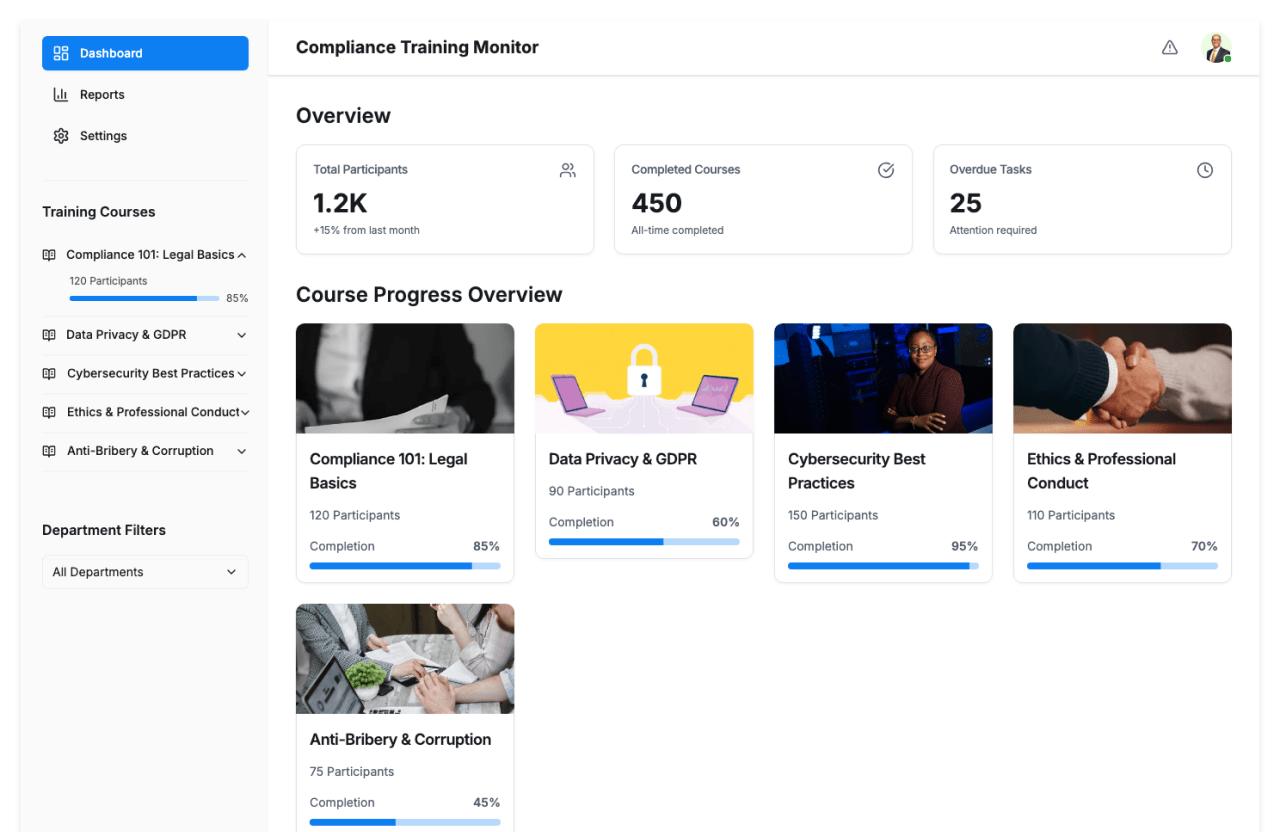The height and width of the screenshot is (832, 1280).
Task: Expand the Cybersecurity Best Practices course
Action: pyautogui.click(x=241, y=374)
